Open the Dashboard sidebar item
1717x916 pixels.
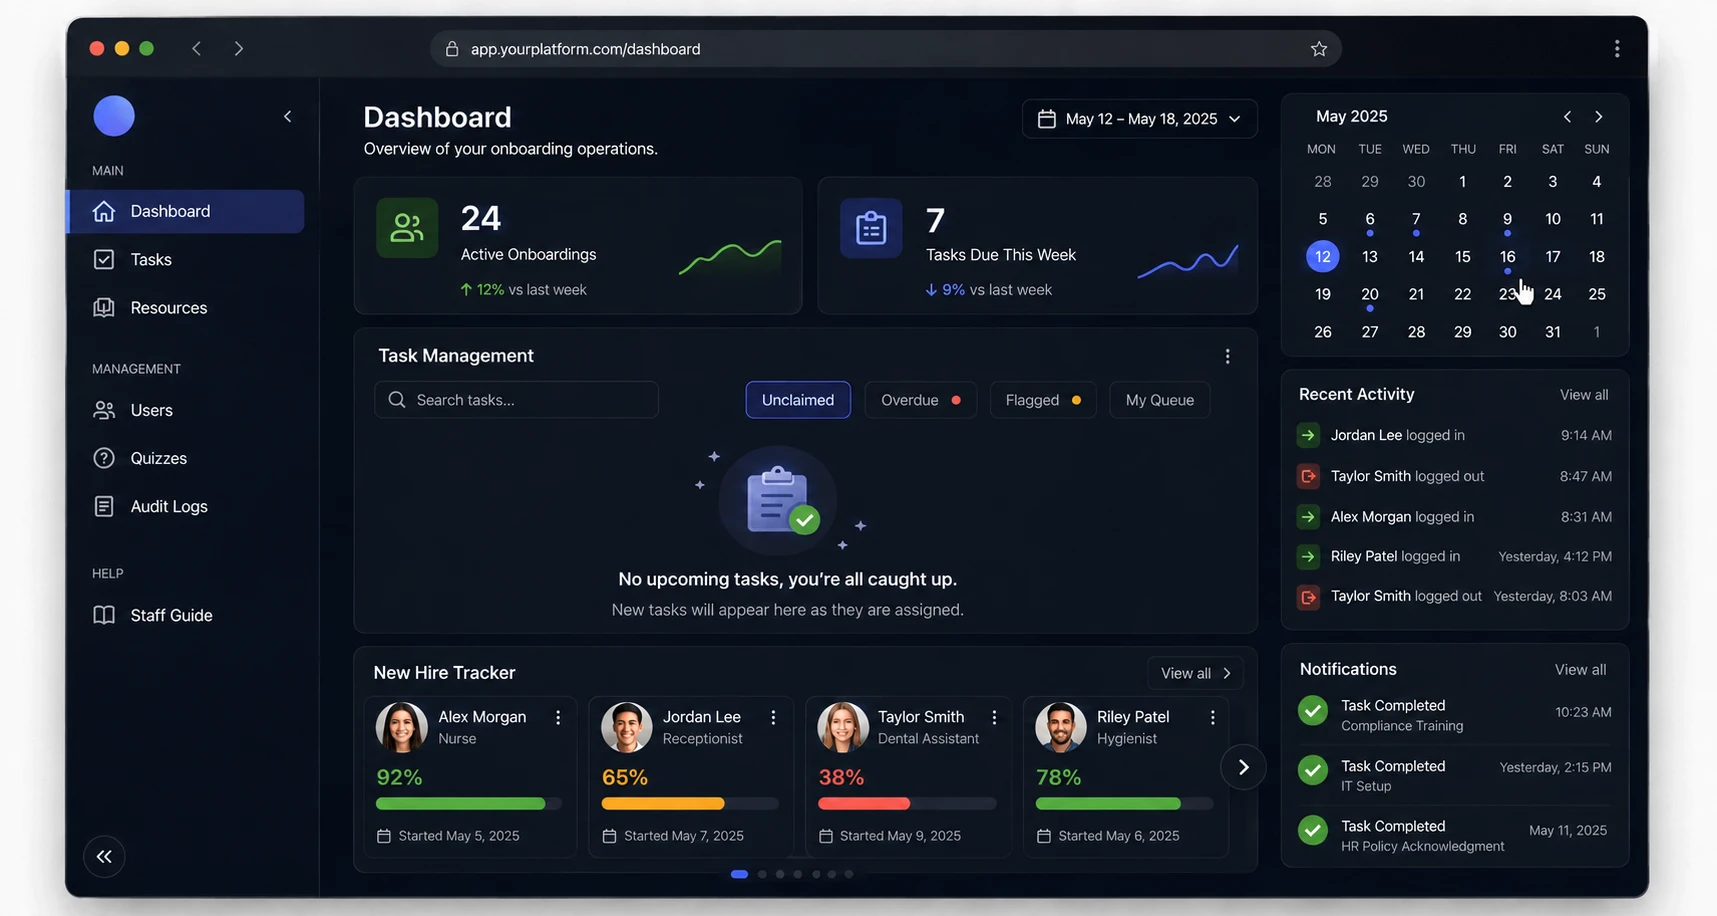tap(186, 211)
